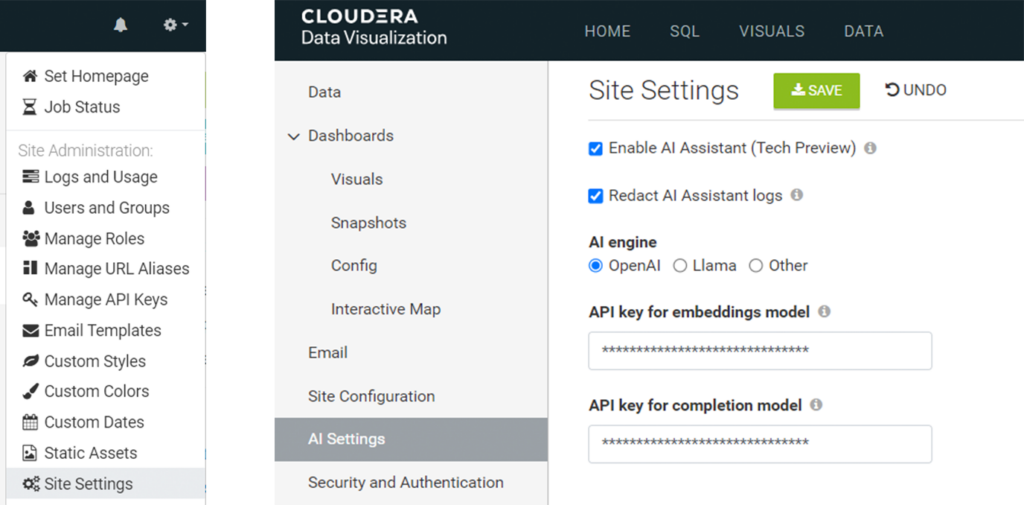
Task: Focus the embeddings model API key field
Action: click(760, 351)
